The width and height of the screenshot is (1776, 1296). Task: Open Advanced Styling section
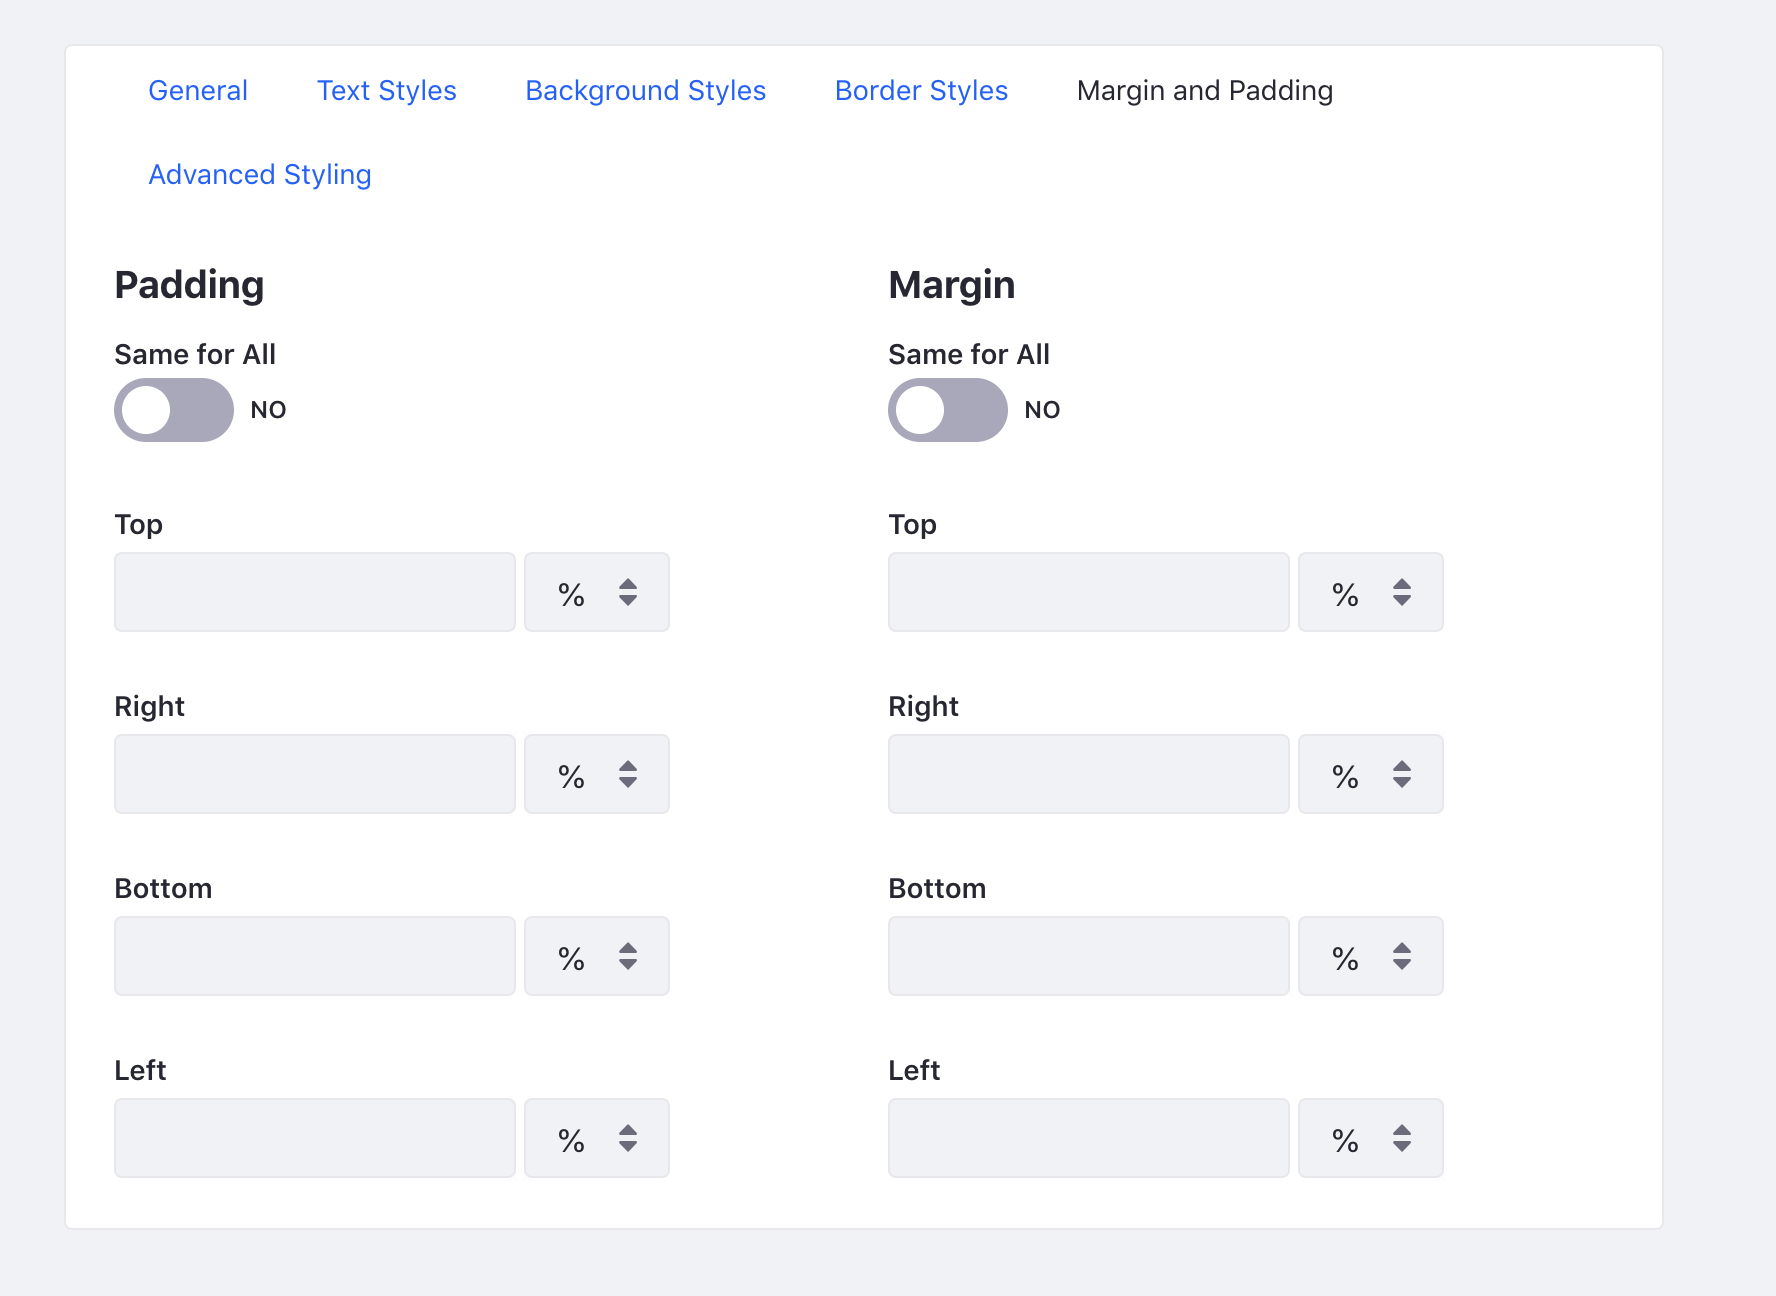(260, 174)
